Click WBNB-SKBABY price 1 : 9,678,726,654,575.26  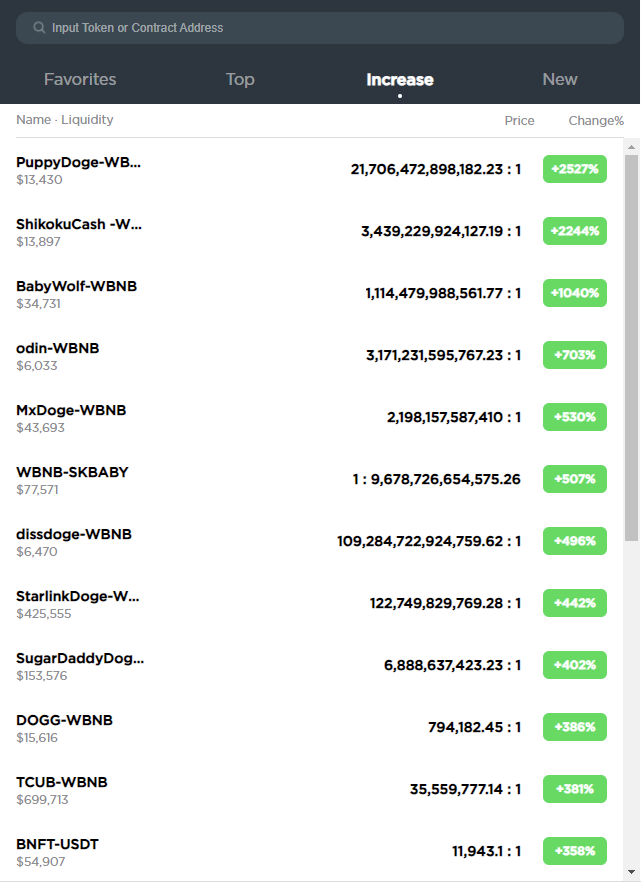pos(436,479)
